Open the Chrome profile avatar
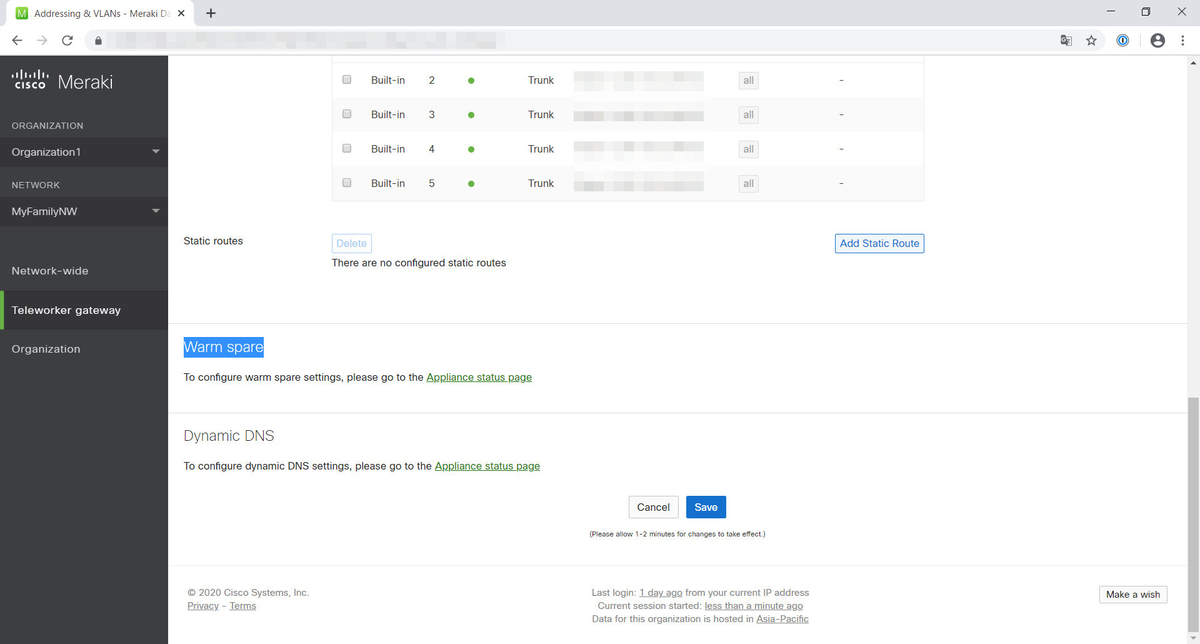This screenshot has width=1200, height=644. tap(1158, 41)
